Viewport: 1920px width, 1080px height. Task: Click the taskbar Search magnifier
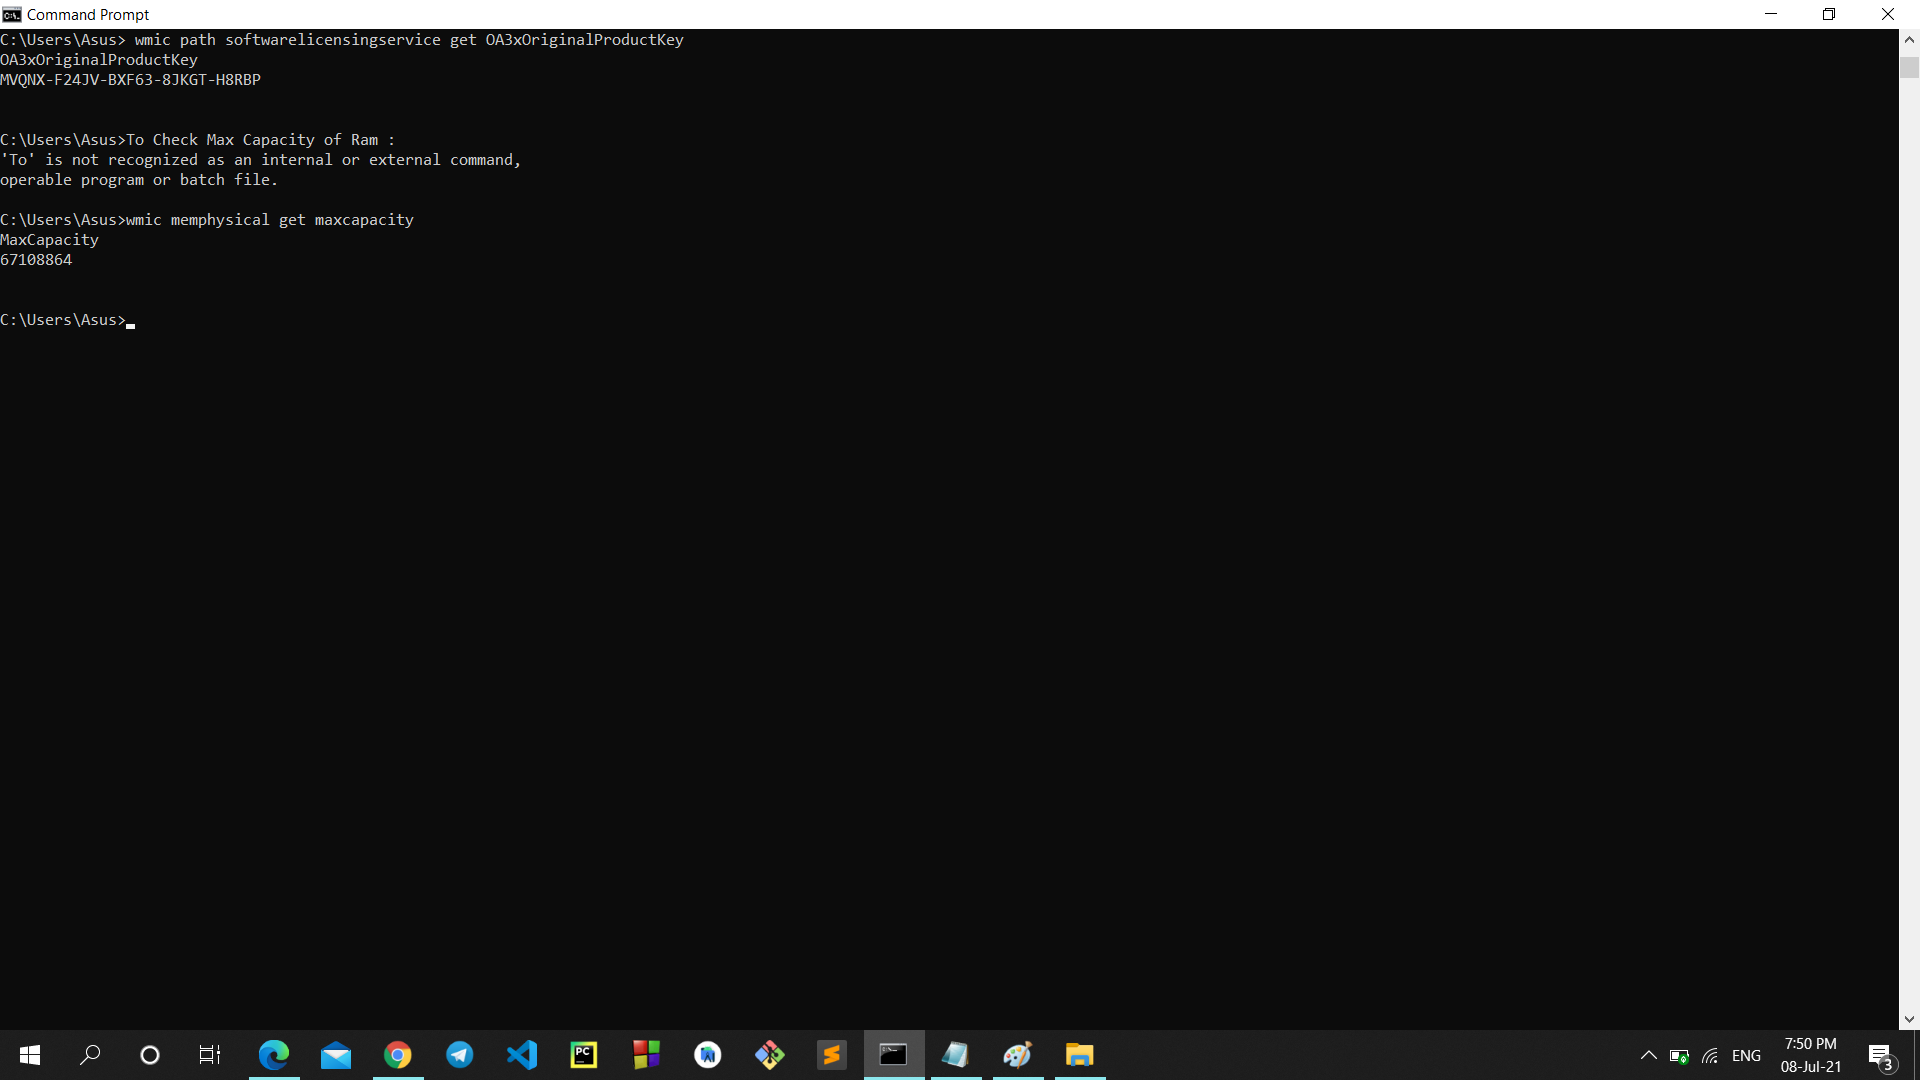tap(90, 1055)
